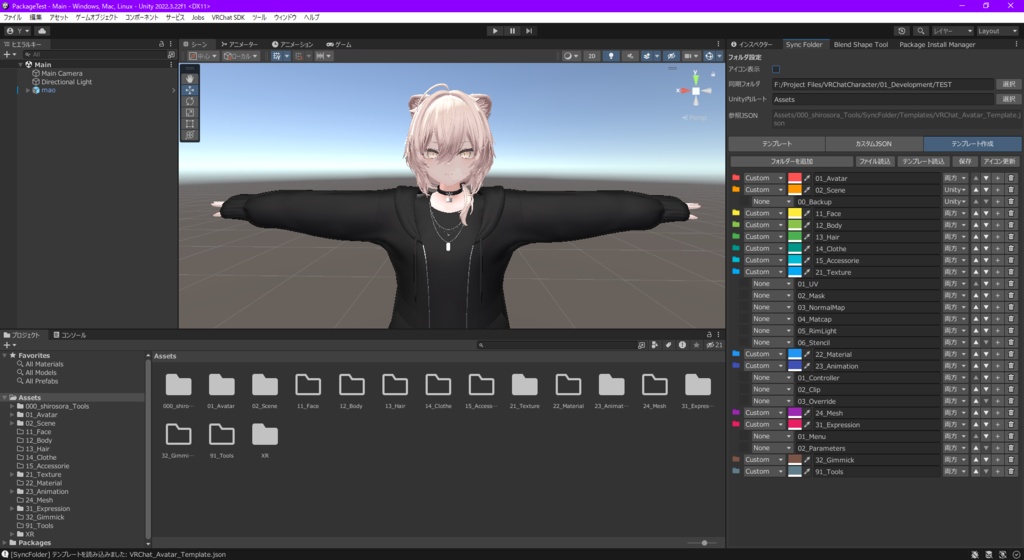Open Custom icon dropdown for 02_Scene

click(763, 190)
